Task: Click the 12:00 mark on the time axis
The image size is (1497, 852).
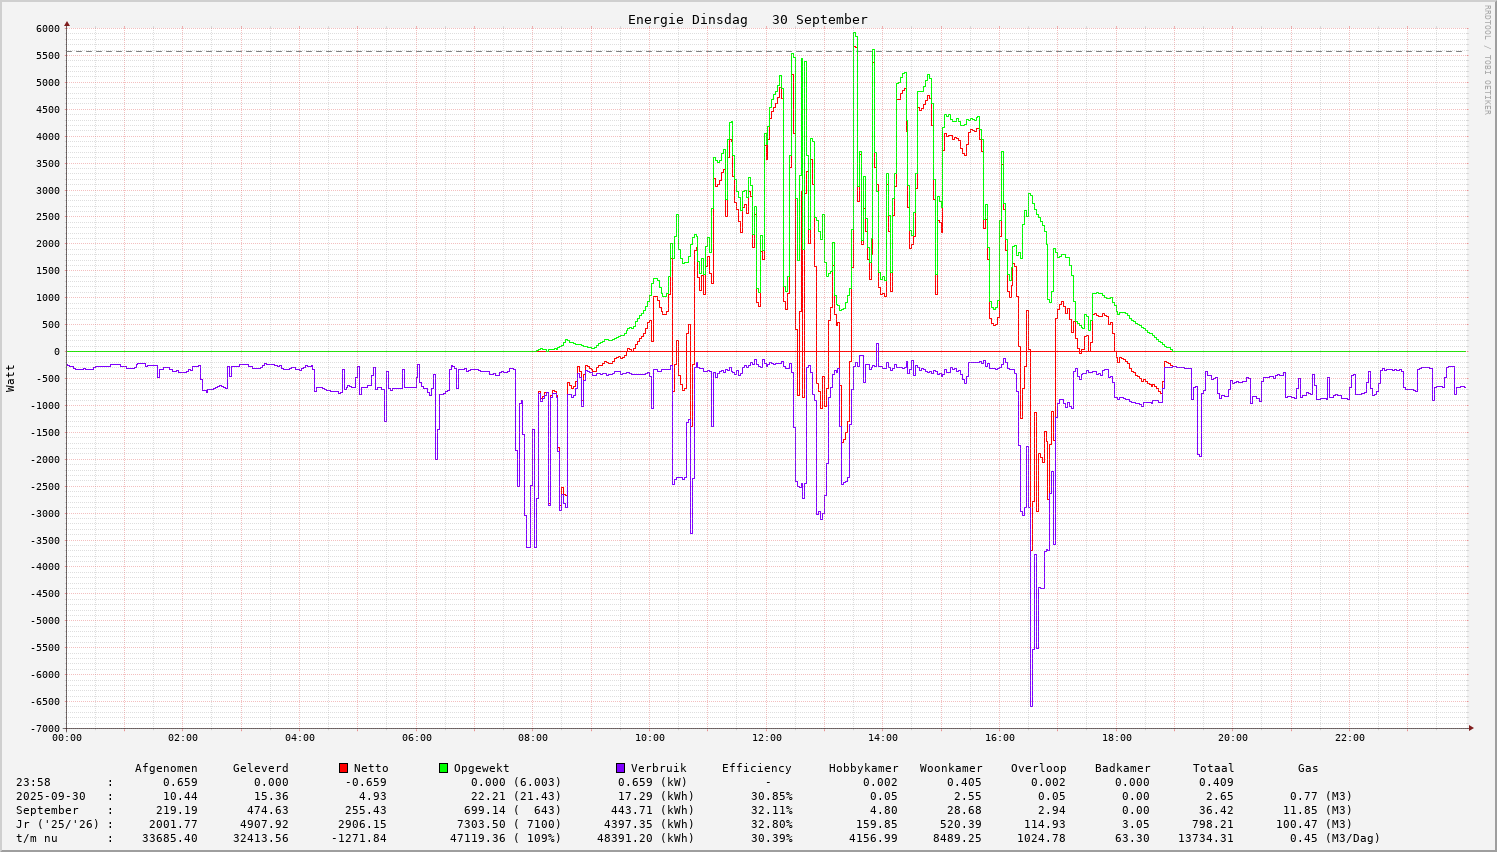Action: pyautogui.click(x=766, y=738)
